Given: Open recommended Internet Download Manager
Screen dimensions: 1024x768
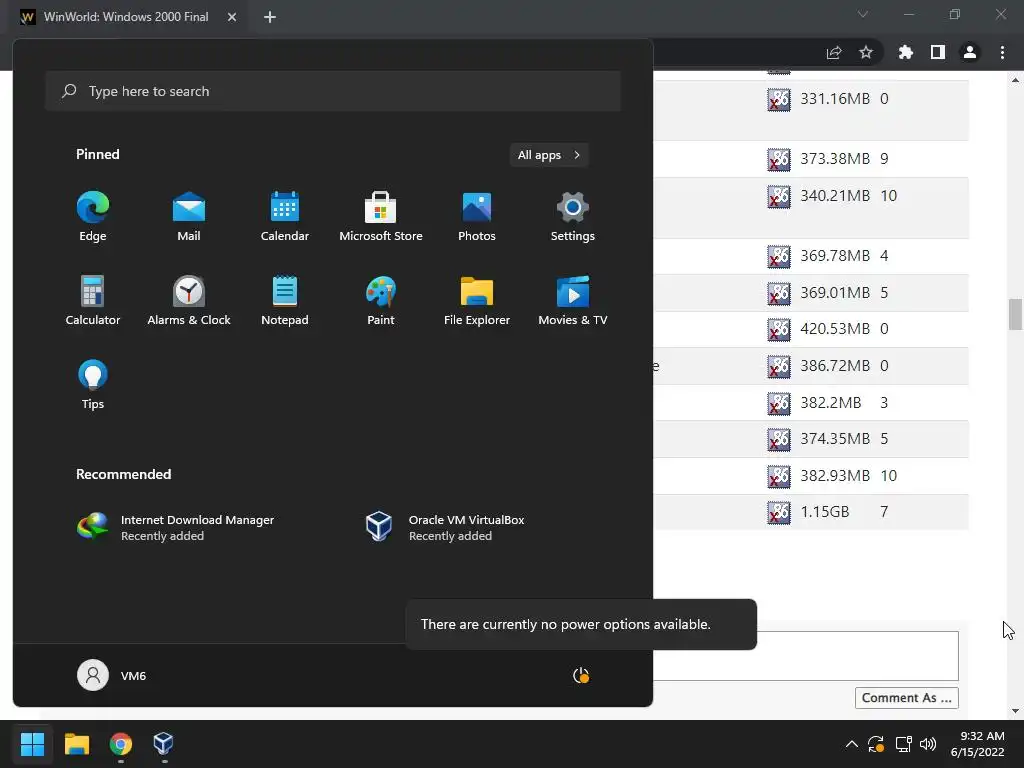Looking at the screenshot, I should coord(176,527).
